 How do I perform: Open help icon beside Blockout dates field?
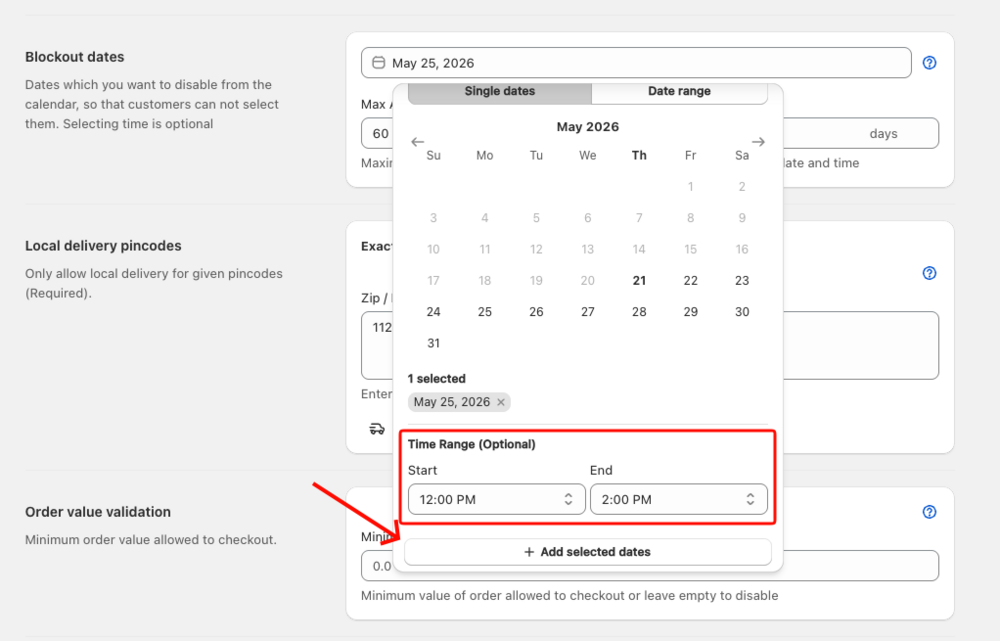pos(929,63)
